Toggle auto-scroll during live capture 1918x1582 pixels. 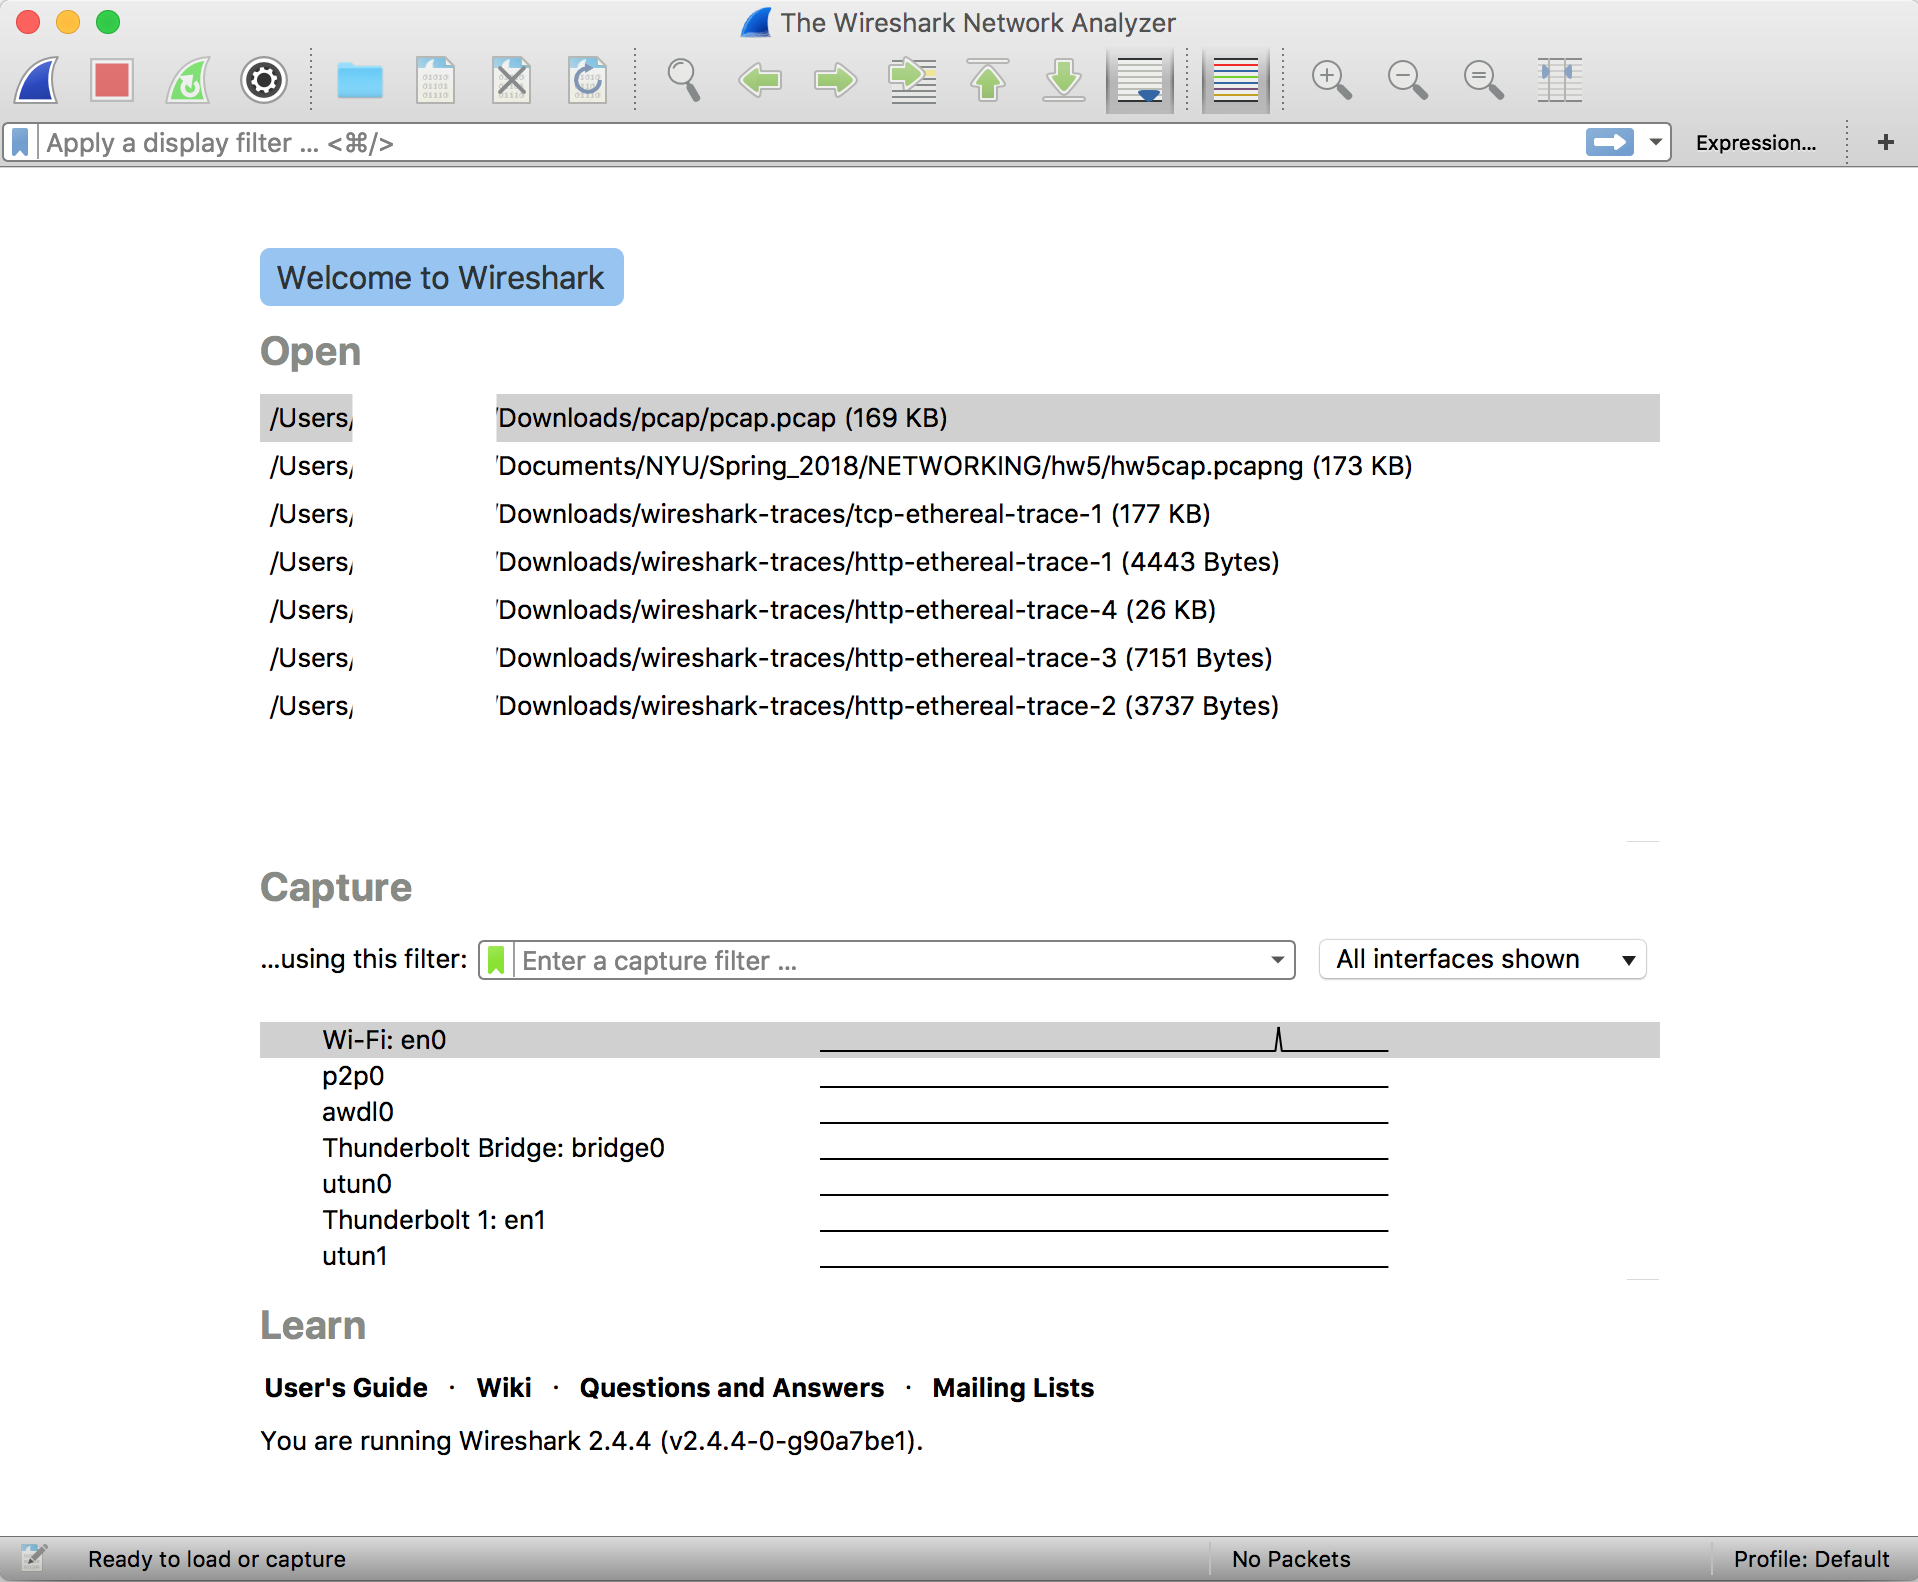coord(1140,81)
